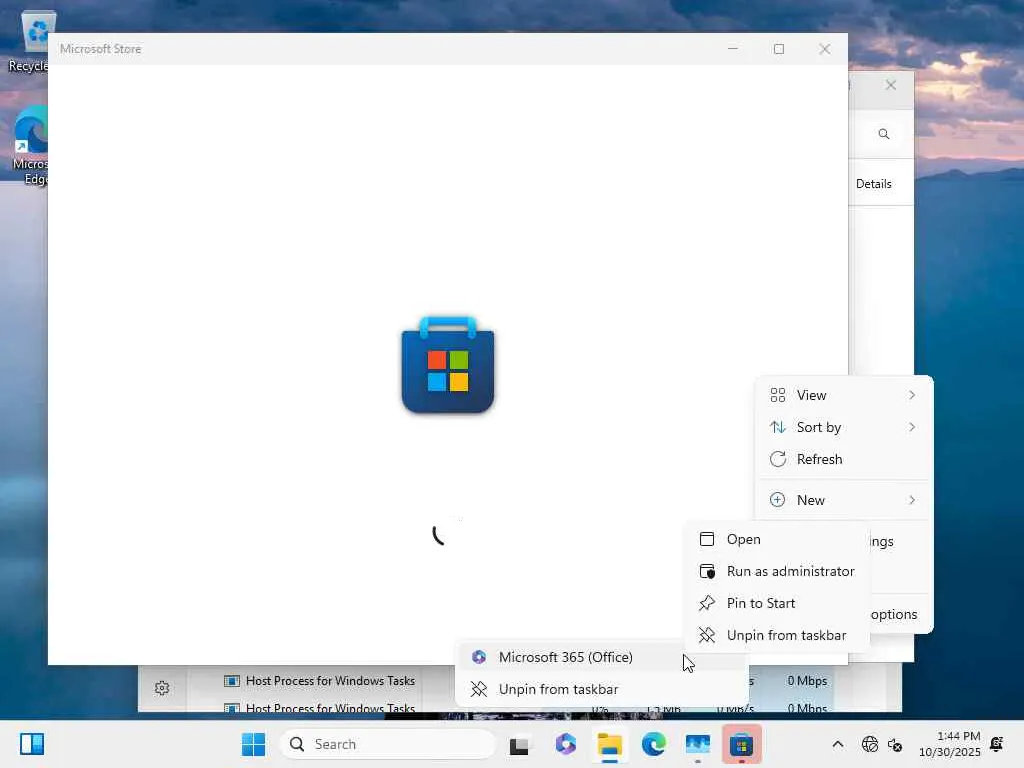Image resolution: width=1024 pixels, height=768 pixels.
Task: Minimize the Microsoft Store window
Action: (x=733, y=49)
